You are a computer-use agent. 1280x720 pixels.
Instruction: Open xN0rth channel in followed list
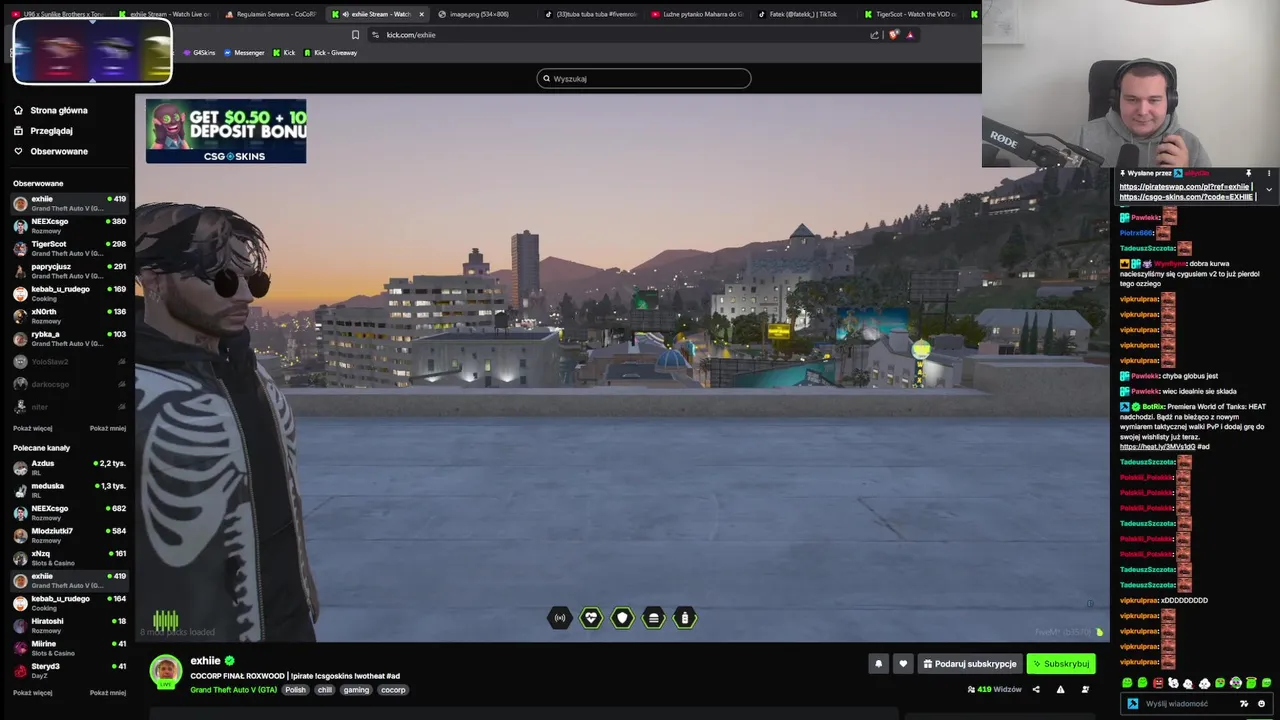[69, 316]
